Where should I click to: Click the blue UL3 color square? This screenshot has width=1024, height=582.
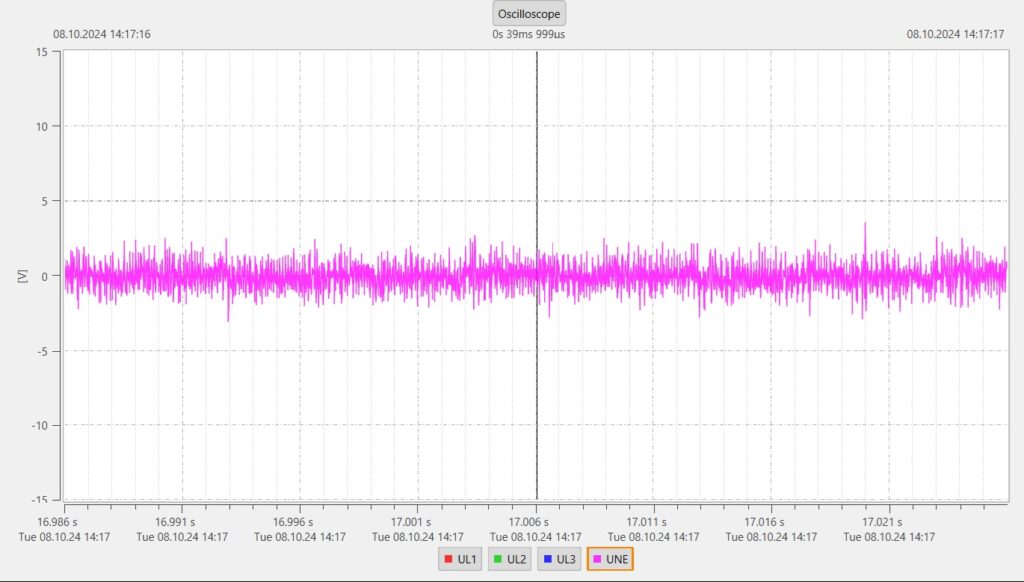(x=547, y=559)
